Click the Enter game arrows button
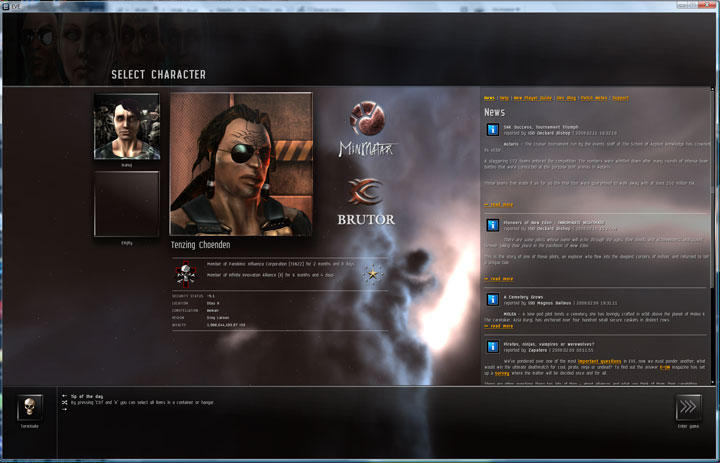The height and width of the screenshot is (463, 720). pos(688,407)
